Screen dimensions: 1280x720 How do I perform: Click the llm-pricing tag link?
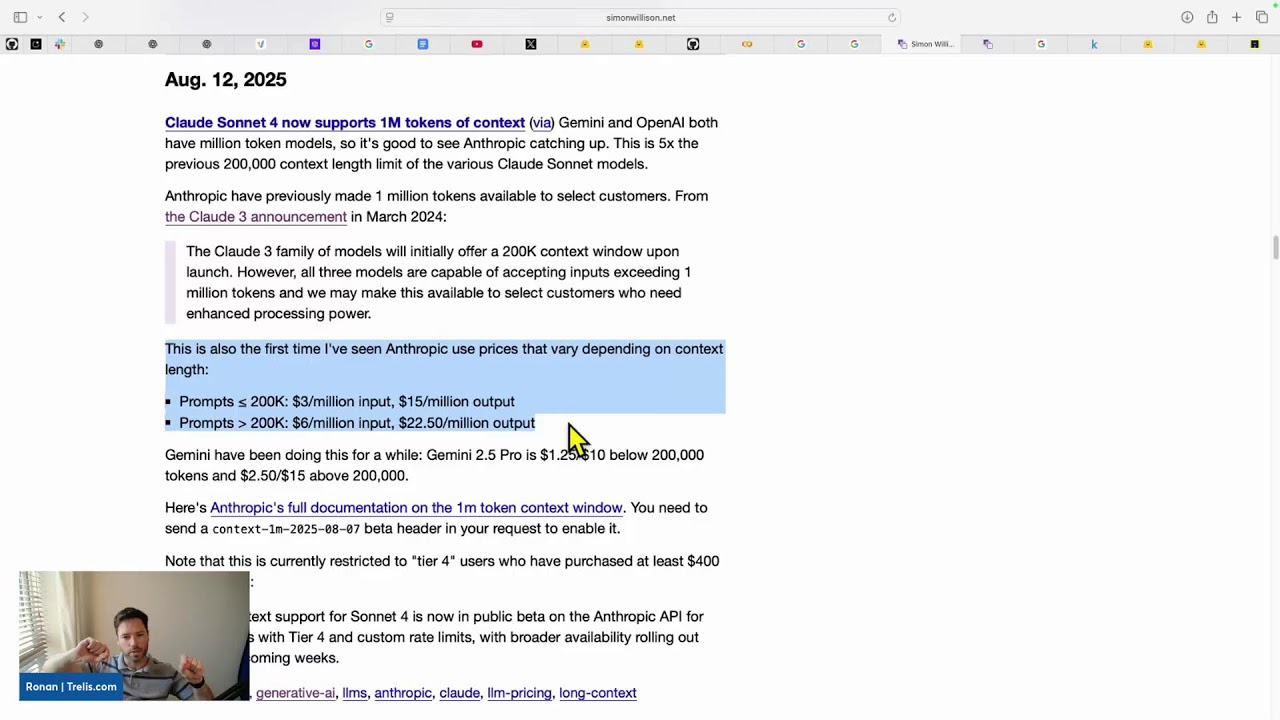[x=519, y=693]
